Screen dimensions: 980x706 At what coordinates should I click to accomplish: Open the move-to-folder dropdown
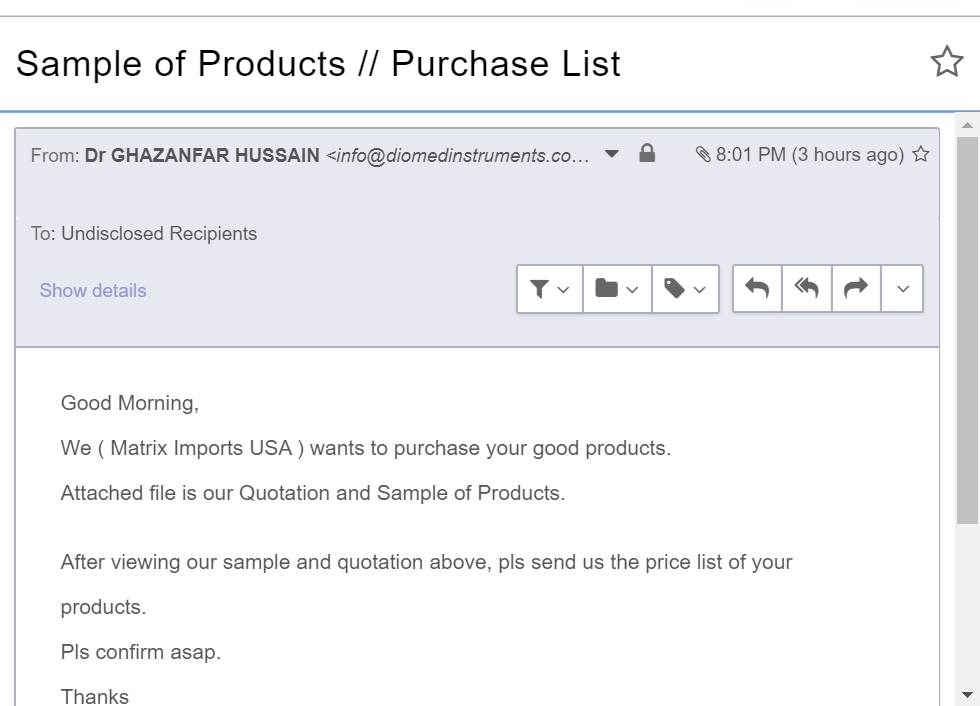point(617,289)
